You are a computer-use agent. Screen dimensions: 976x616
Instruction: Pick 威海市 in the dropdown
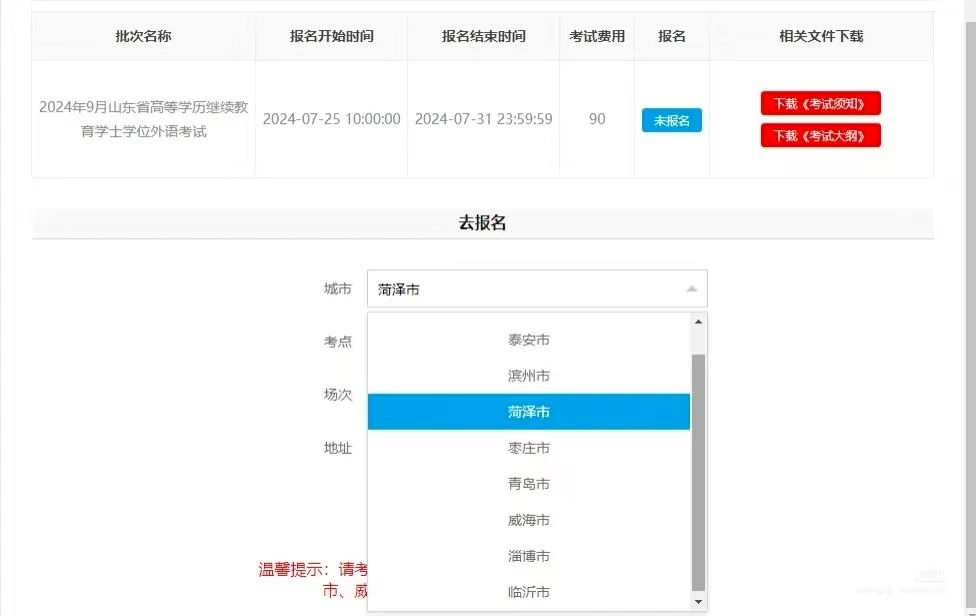528,520
